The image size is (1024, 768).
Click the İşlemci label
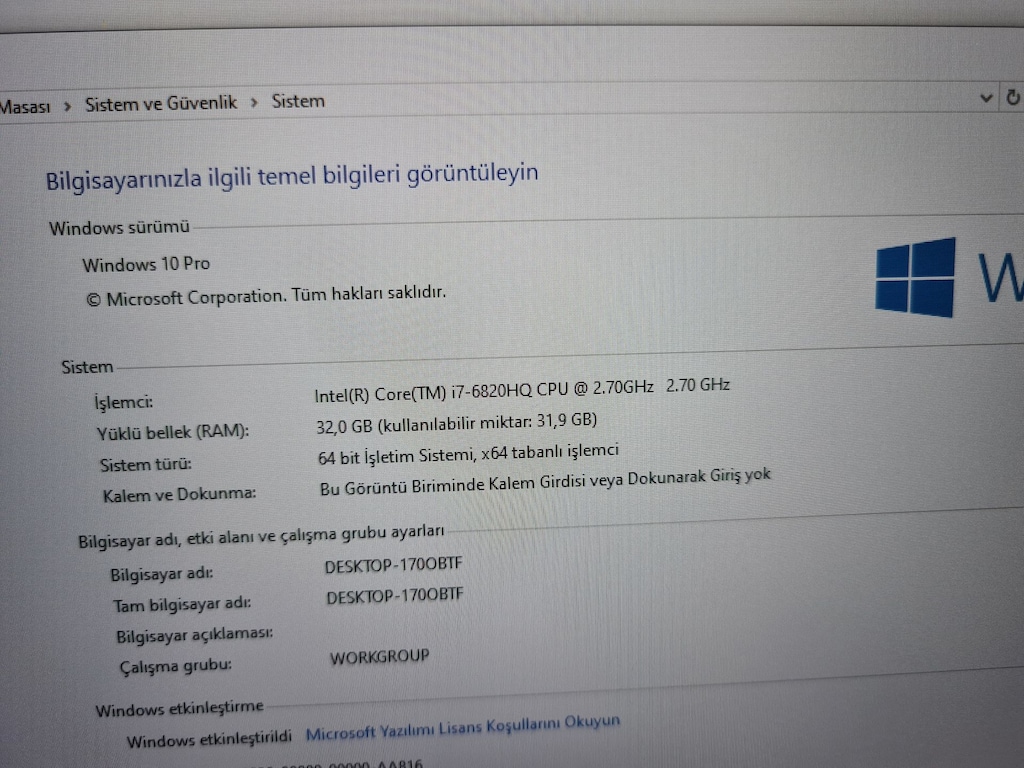[x=124, y=402]
